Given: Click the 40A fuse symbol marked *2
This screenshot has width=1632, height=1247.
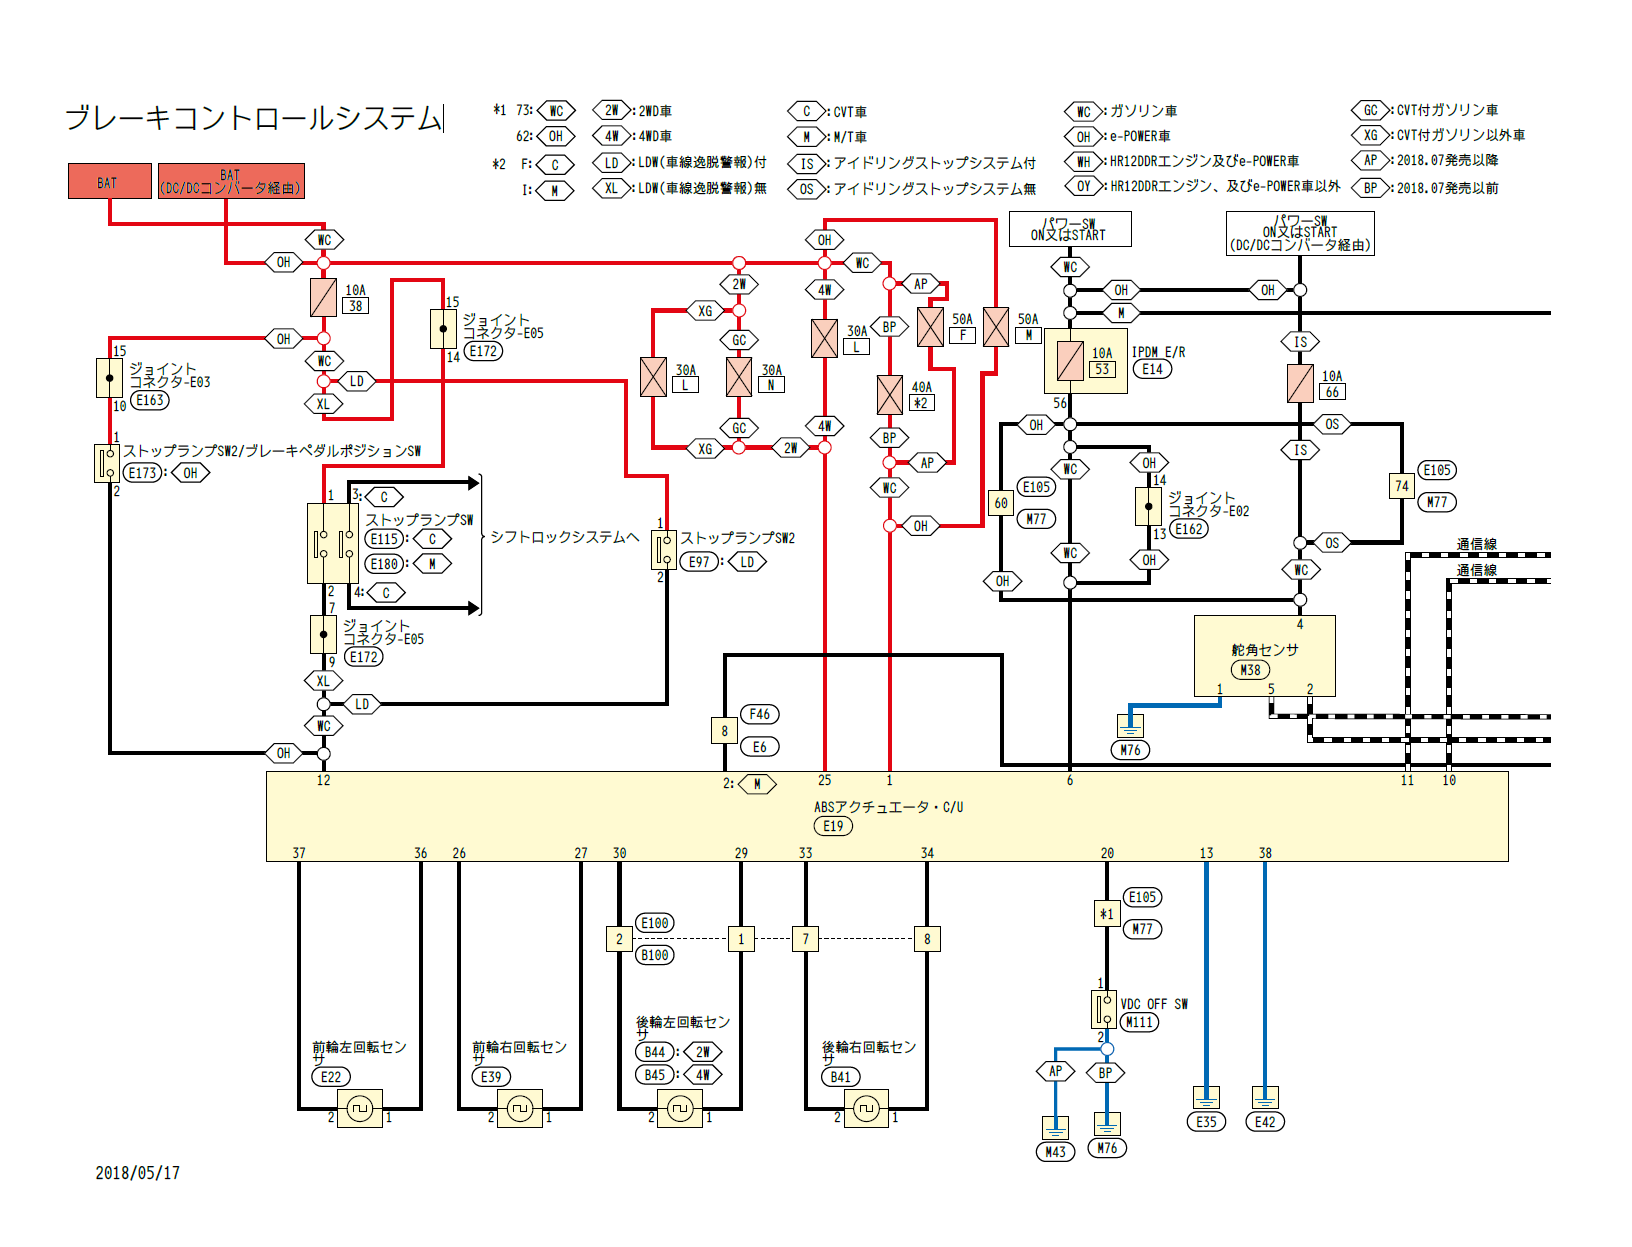Looking at the screenshot, I should click(889, 395).
